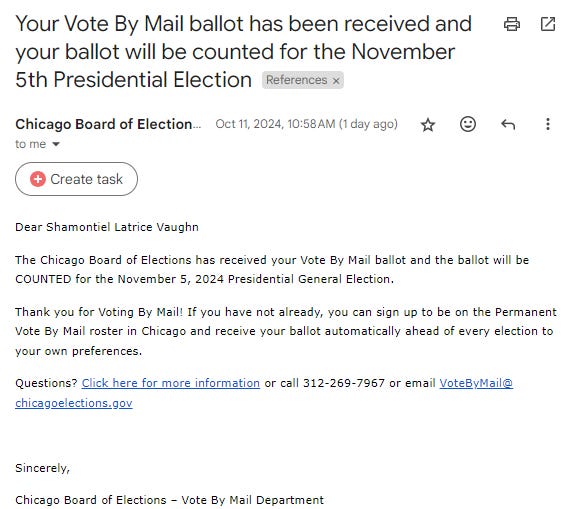Open the email in a new window
The height and width of the screenshot is (509, 566).
pos(548,24)
